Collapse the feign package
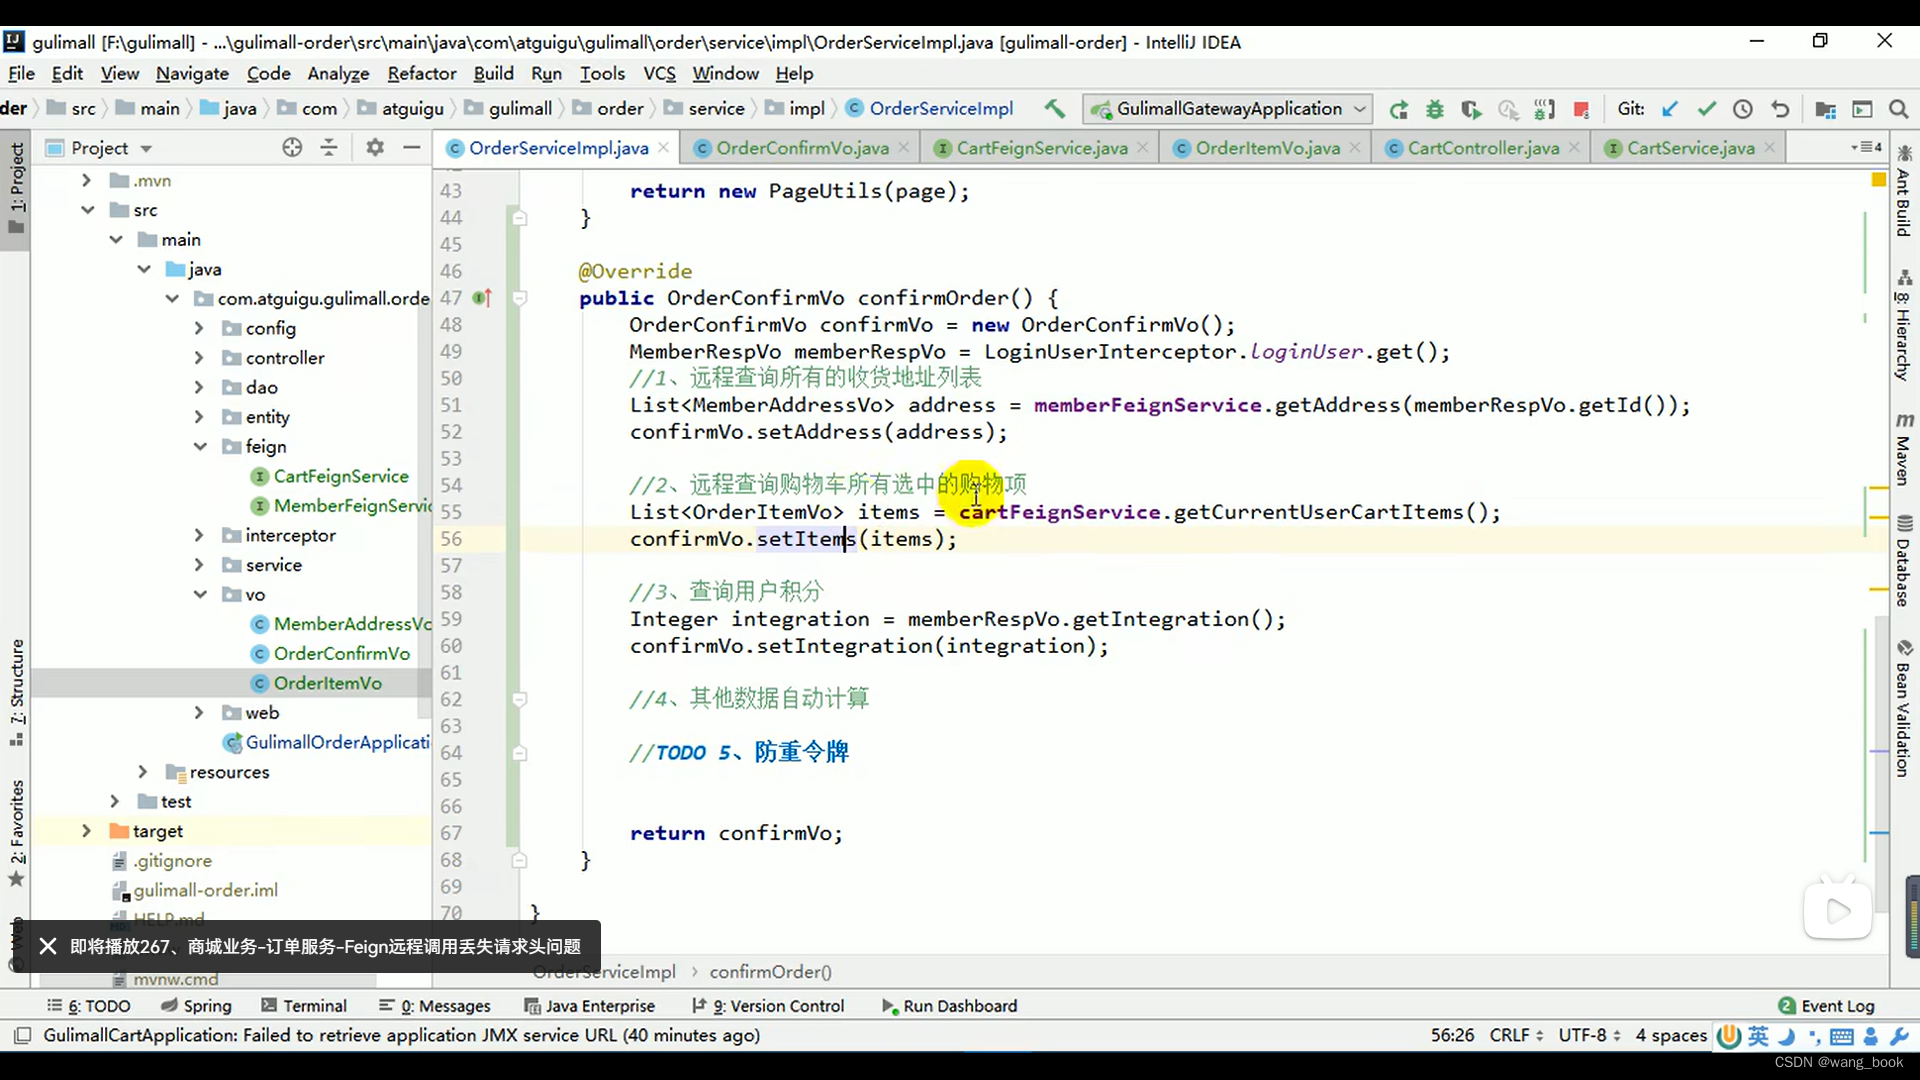This screenshot has height=1080, width=1920. (200, 446)
